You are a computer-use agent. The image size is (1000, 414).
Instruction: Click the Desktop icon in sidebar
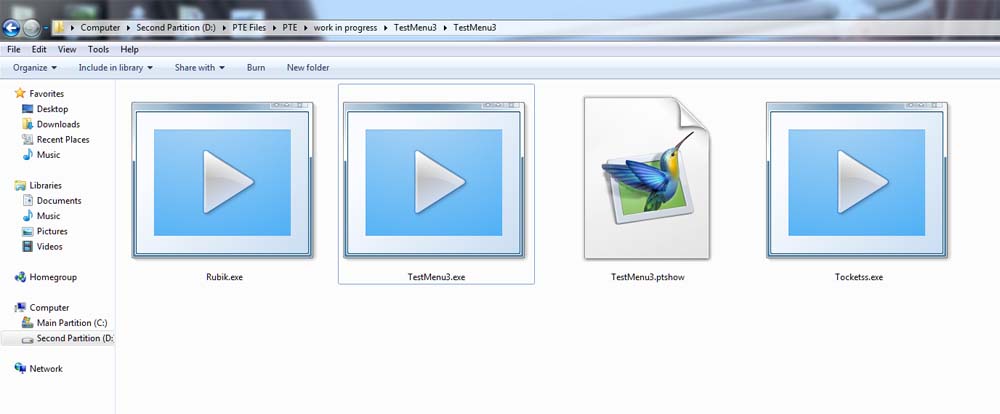(x=27, y=108)
